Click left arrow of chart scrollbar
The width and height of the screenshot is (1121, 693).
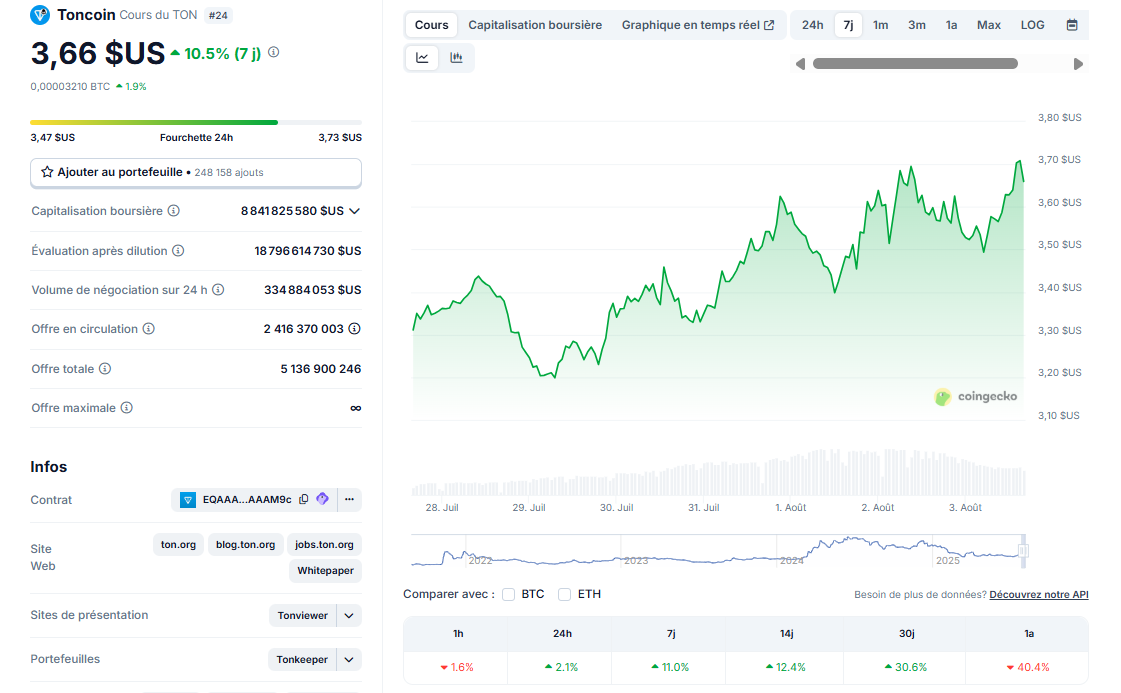pos(800,64)
